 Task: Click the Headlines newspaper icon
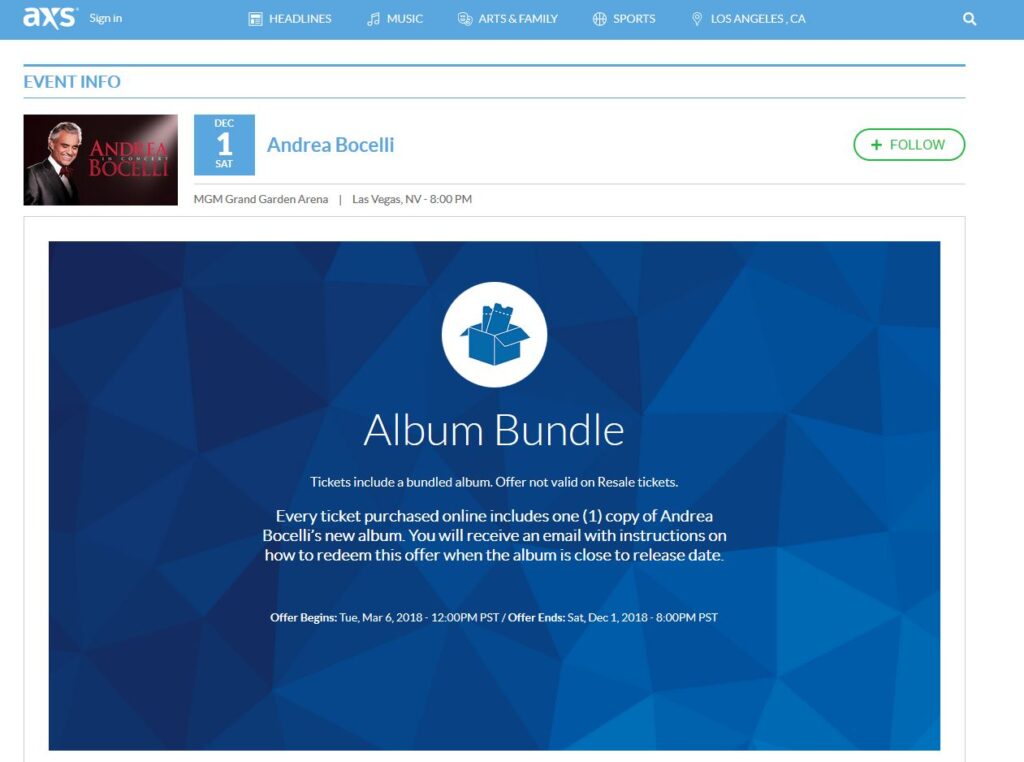[255, 19]
